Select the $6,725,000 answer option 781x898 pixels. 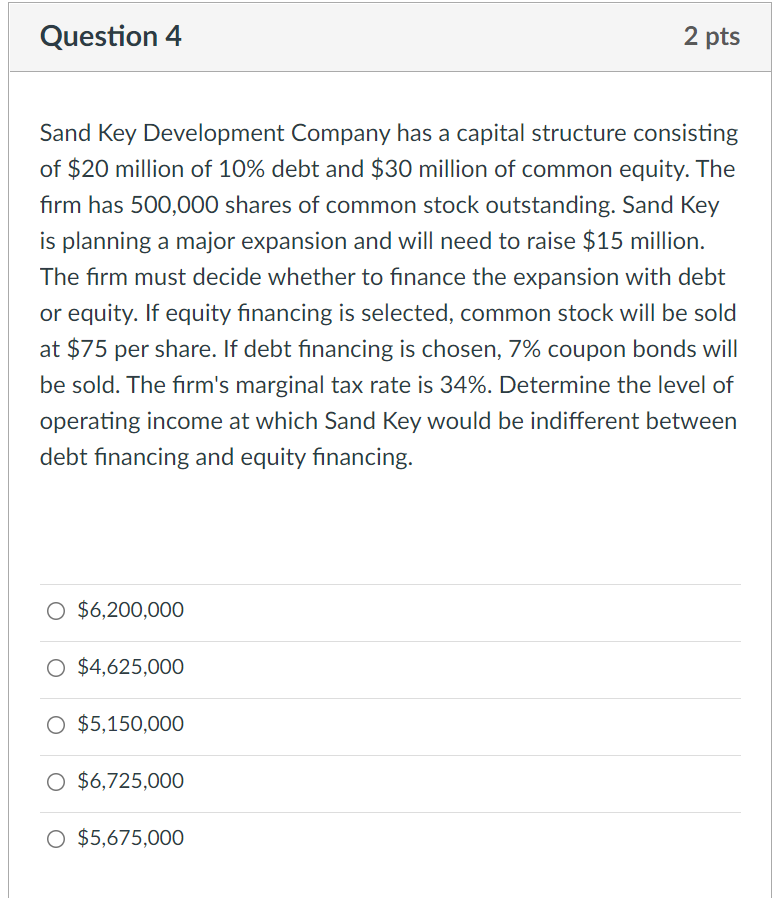(56, 781)
